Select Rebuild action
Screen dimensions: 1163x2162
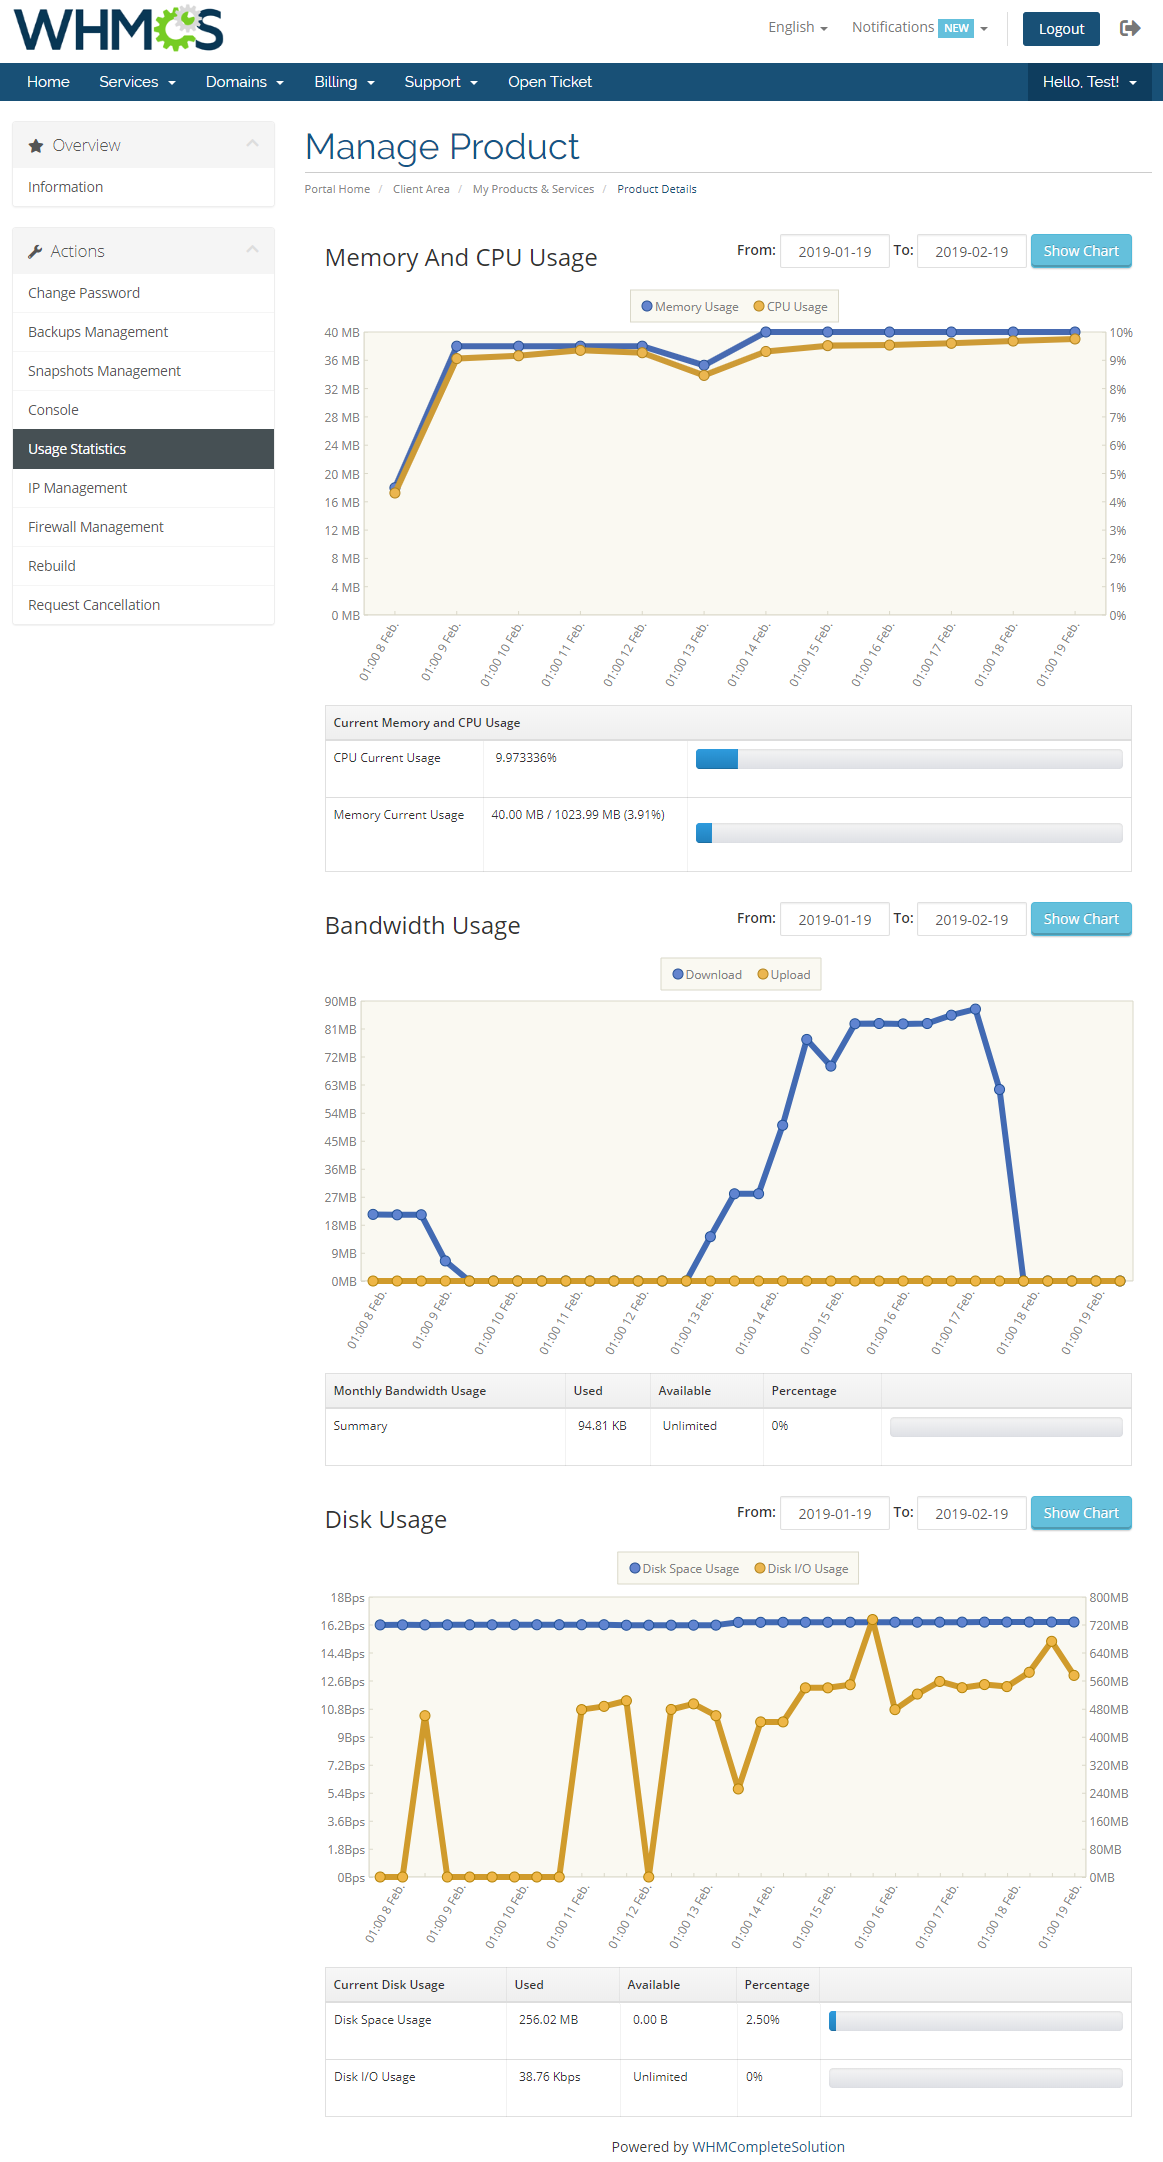[143, 566]
